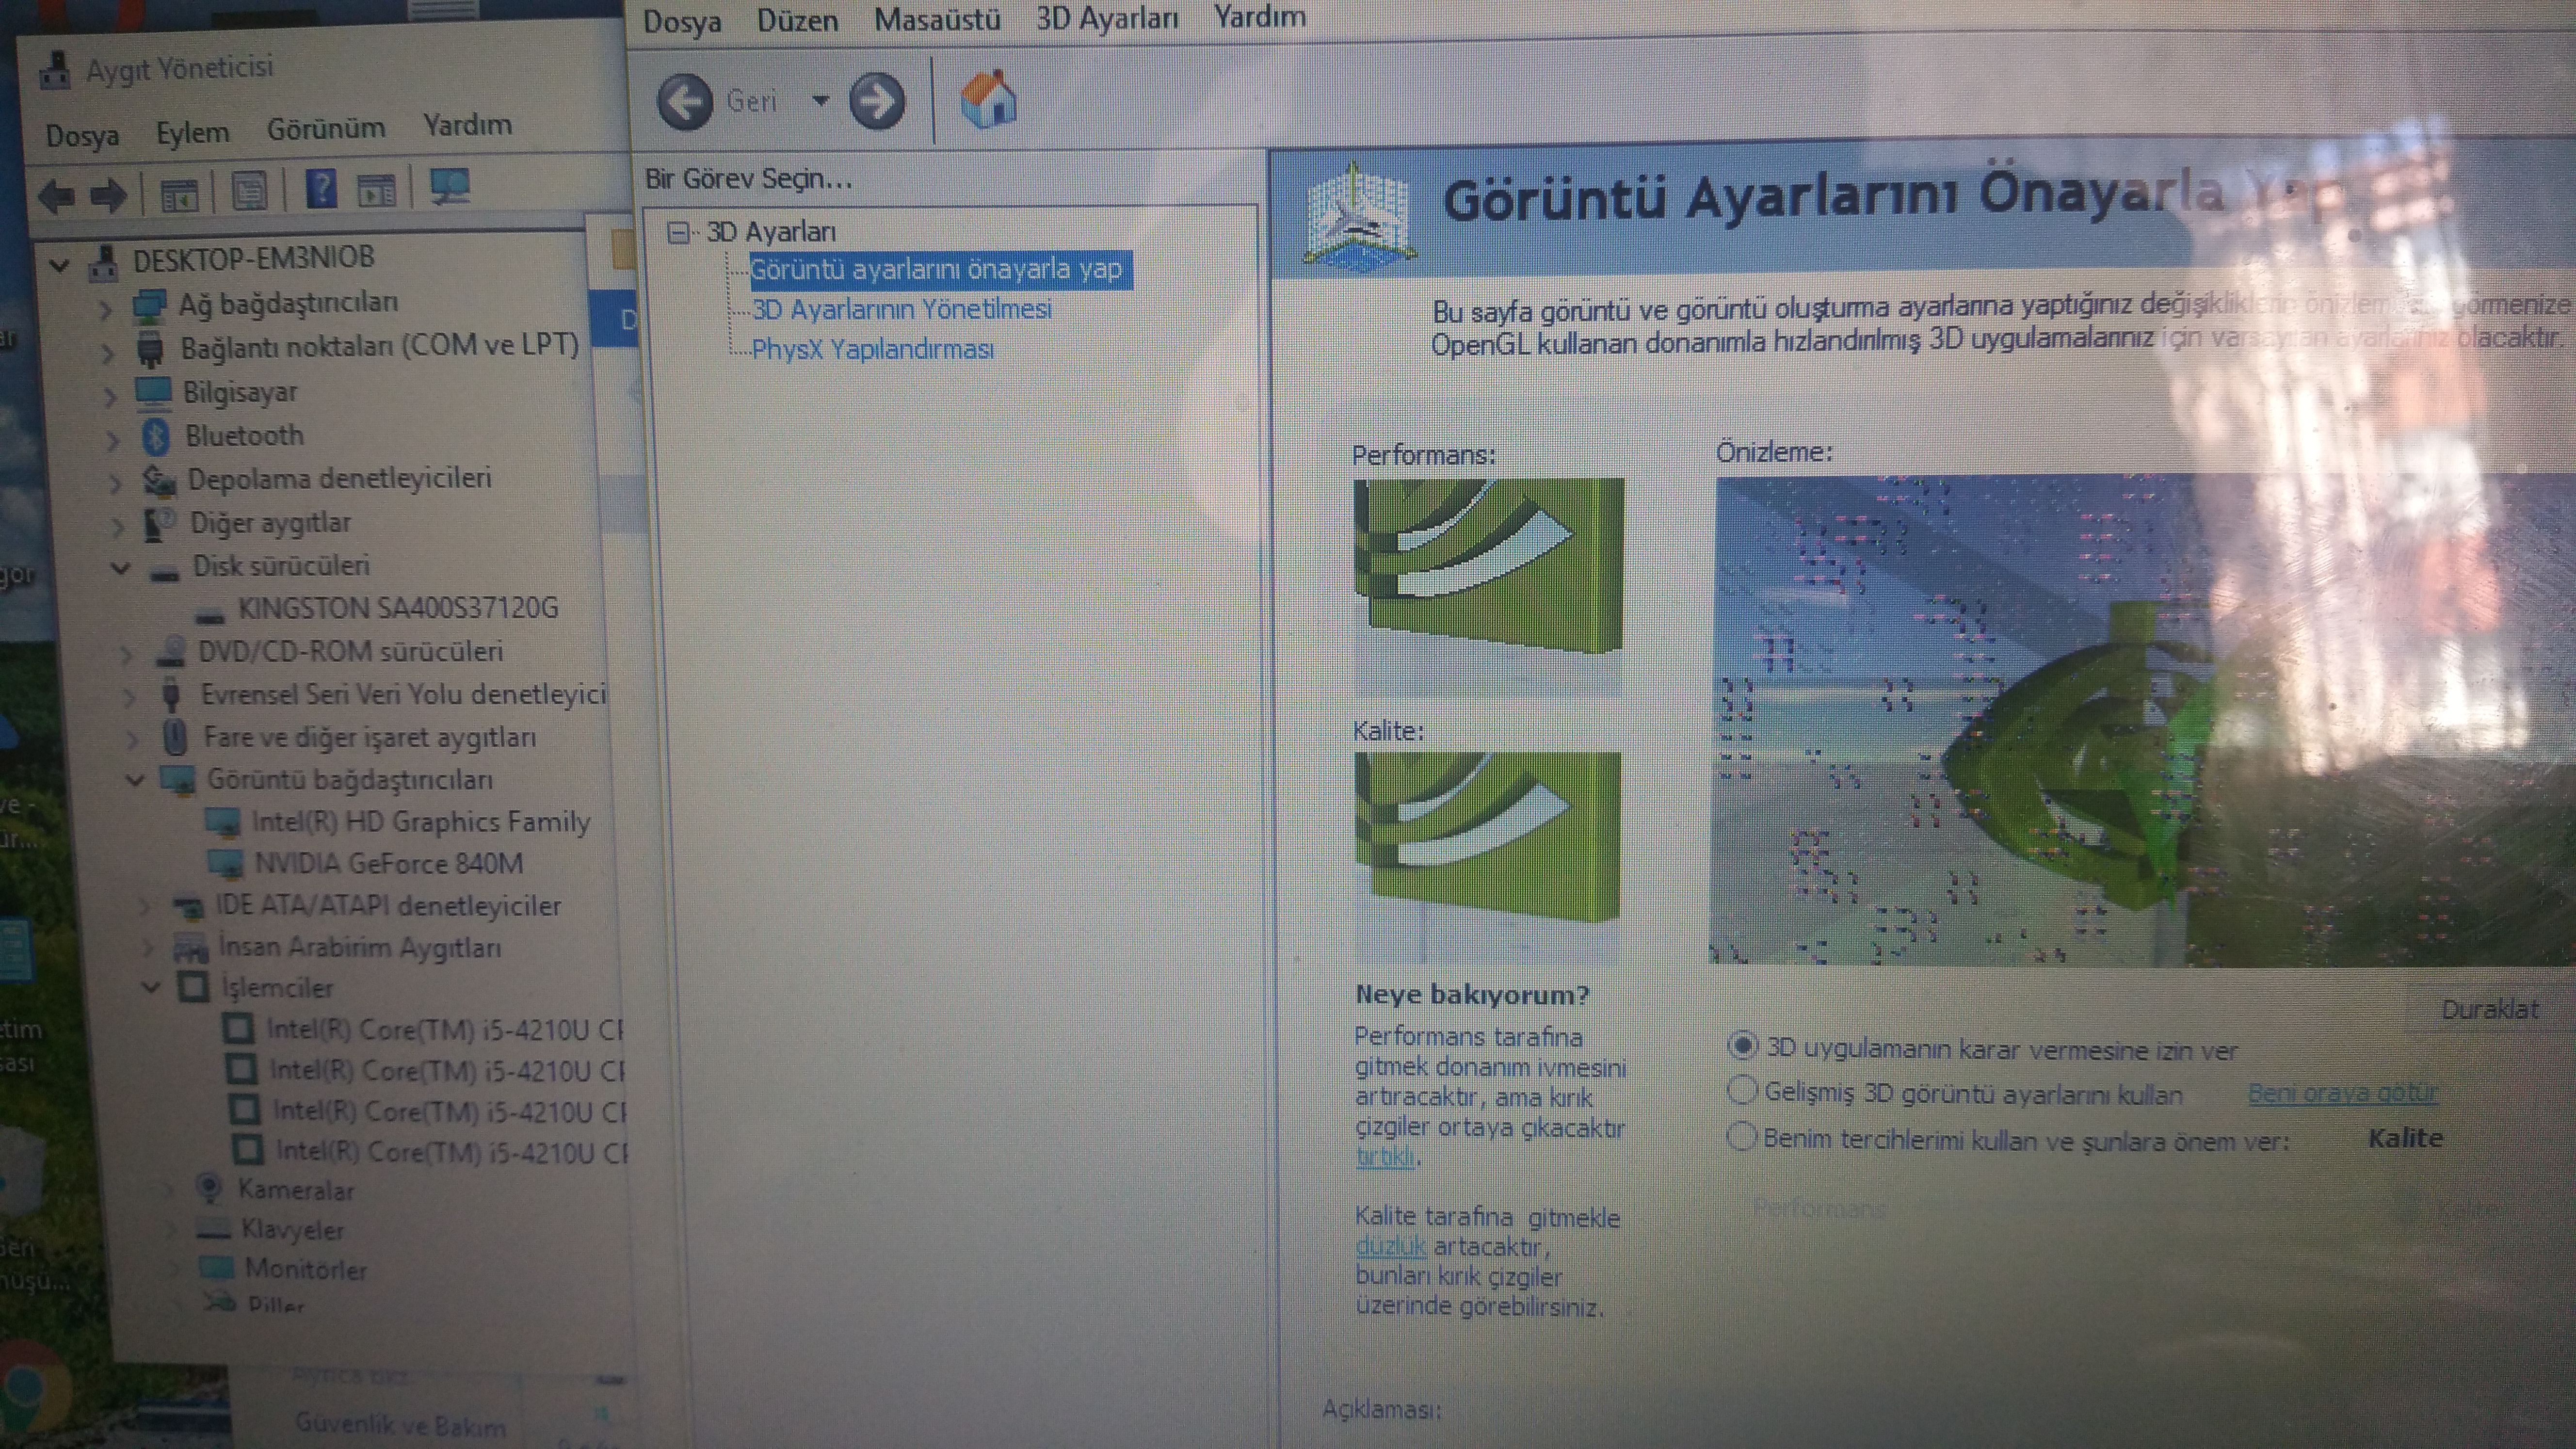Open the 'tırtıklı' help link
Image resolution: width=2576 pixels, height=1449 pixels.
pos(1385,1157)
